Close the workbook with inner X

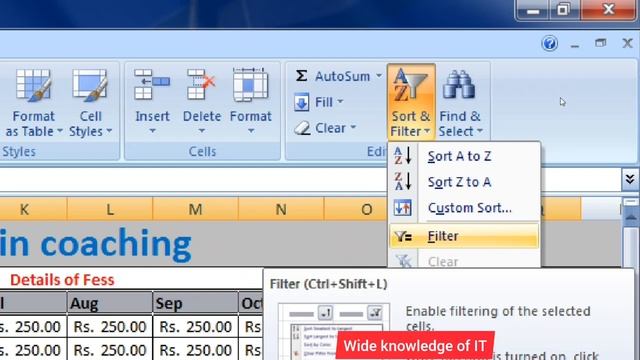[627, 42]
